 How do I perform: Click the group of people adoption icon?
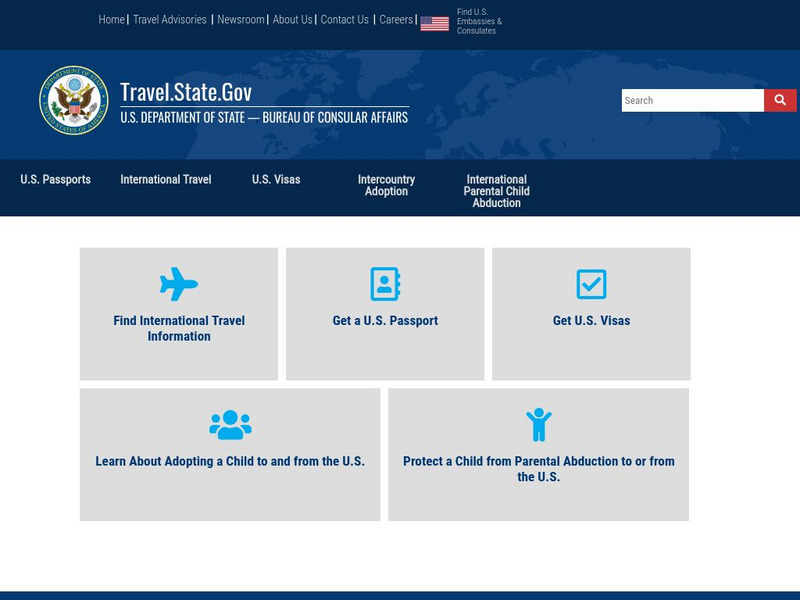click(230, 424)
